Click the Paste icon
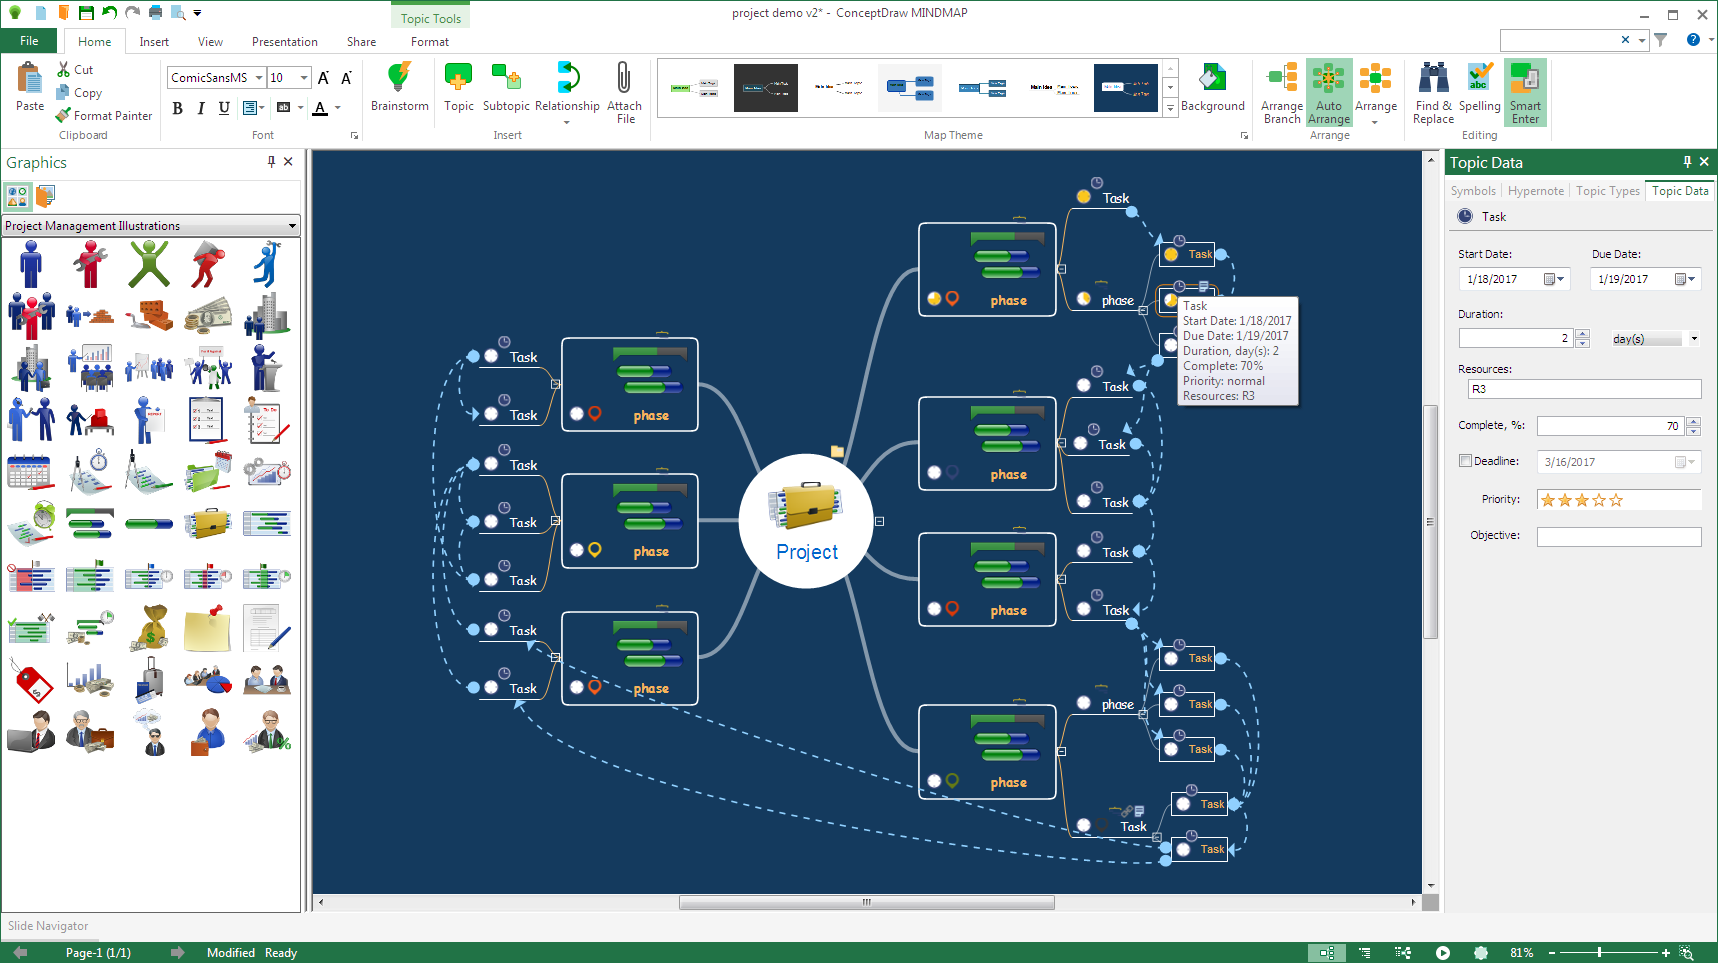This screenshot has width=1718, height=963. tap(30, 80)
